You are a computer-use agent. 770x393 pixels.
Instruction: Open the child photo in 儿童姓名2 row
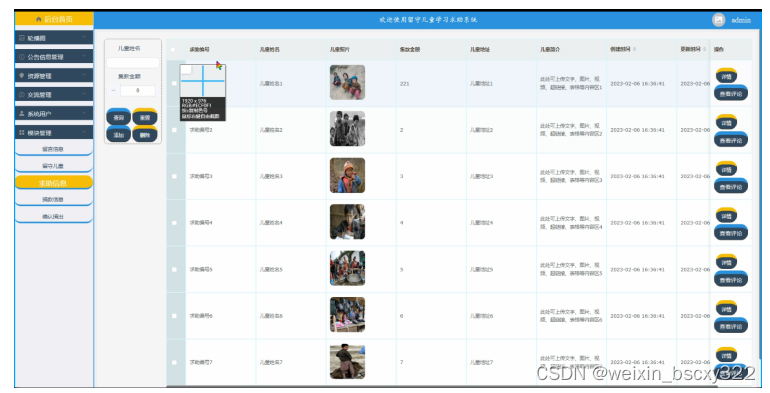(x=347, y=129)
